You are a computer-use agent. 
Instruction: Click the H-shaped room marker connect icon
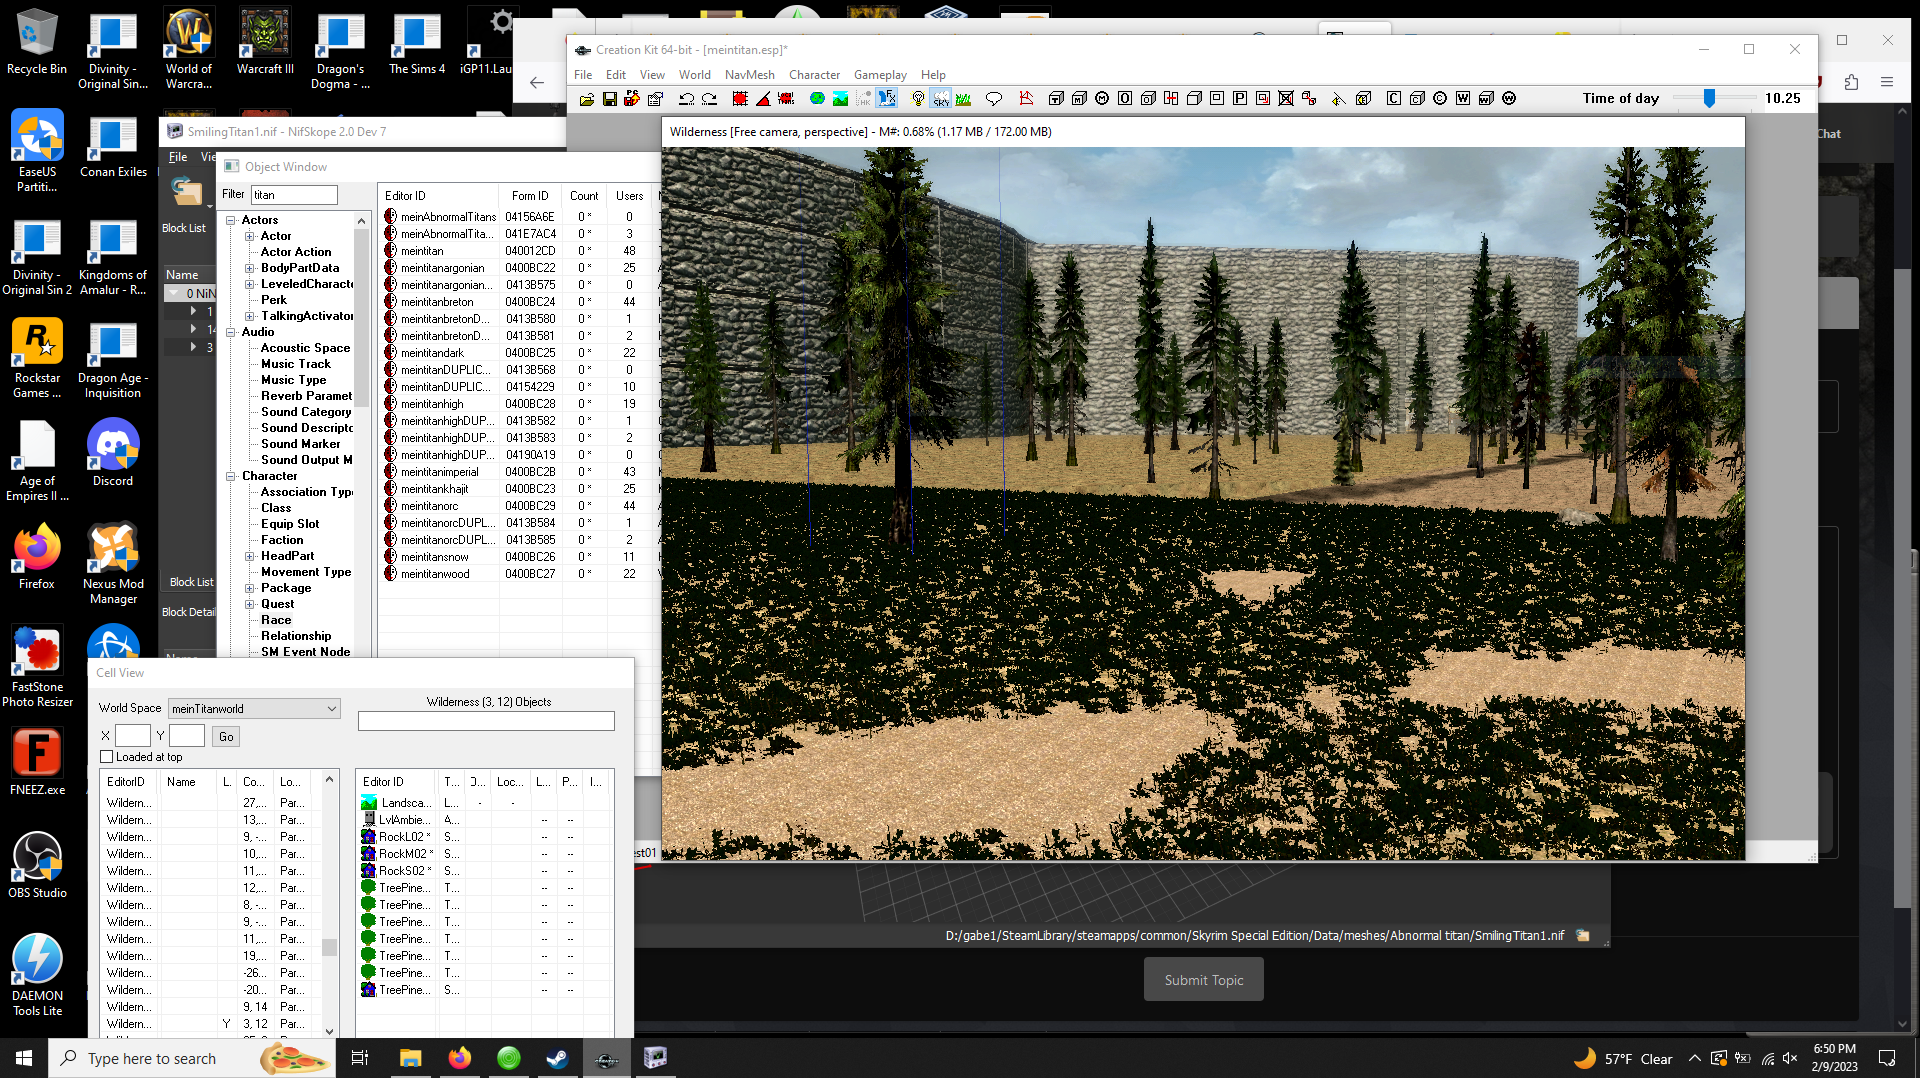point(1171,99)
